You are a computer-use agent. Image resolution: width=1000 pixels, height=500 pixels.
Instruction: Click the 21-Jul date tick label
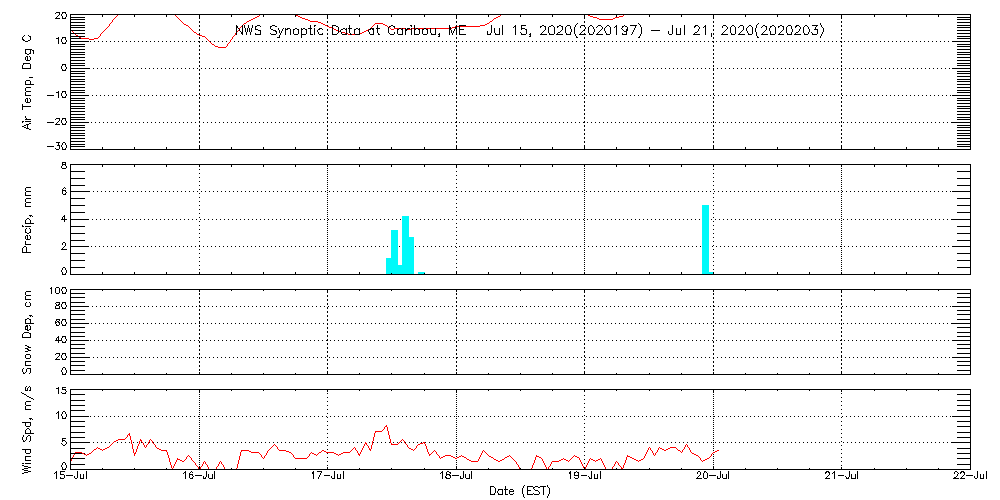coord(842,476)
